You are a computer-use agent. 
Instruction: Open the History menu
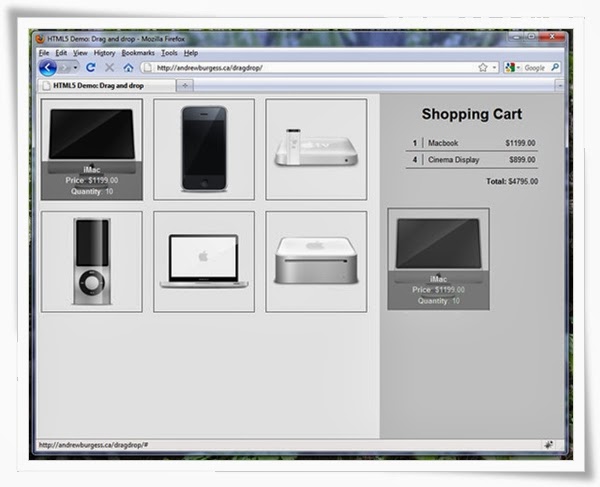click(104, 53)
